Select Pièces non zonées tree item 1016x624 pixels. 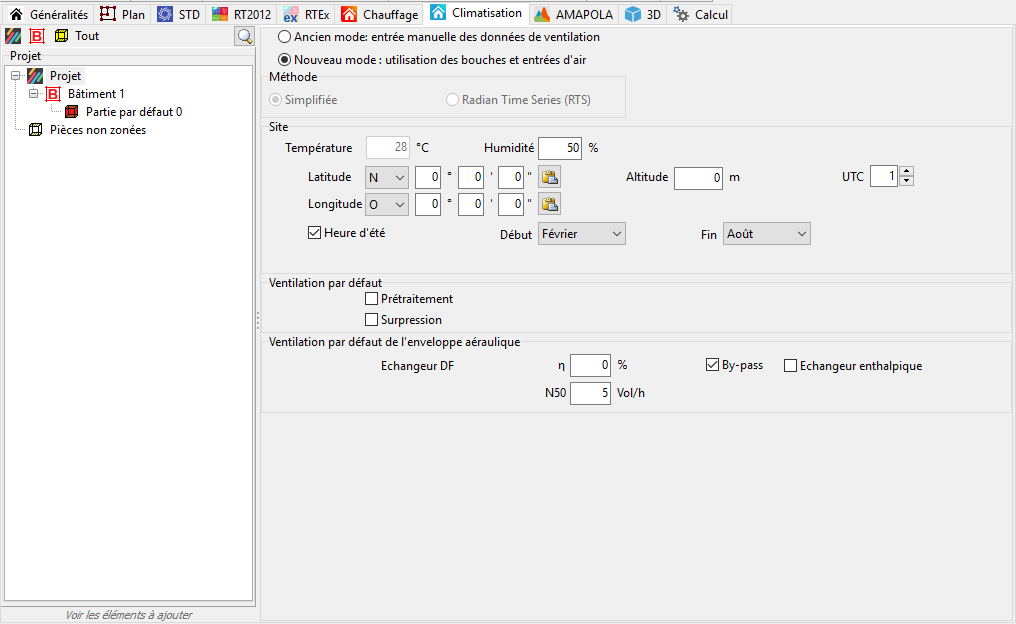(x=98, y=130)
